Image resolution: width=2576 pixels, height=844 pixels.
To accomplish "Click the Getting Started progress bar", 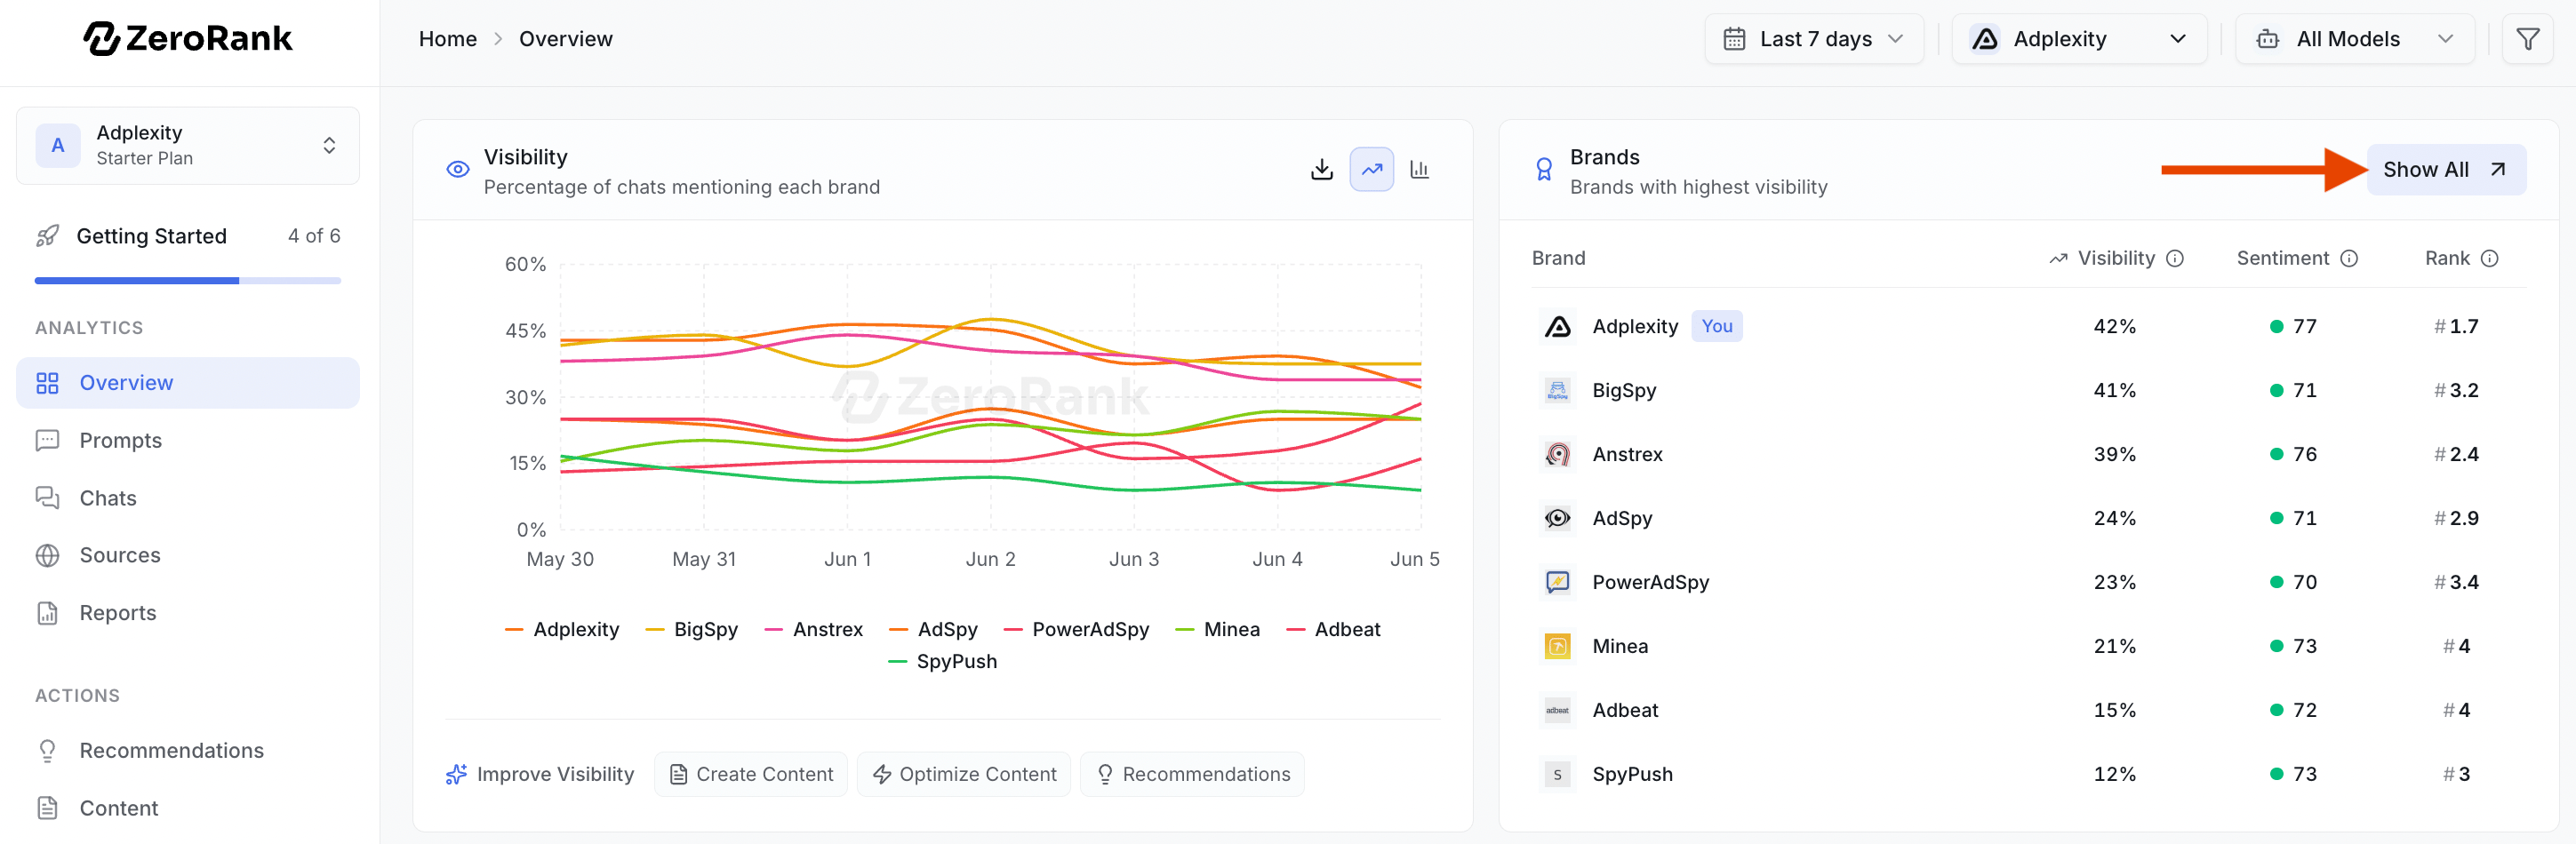I will [188, 281].
